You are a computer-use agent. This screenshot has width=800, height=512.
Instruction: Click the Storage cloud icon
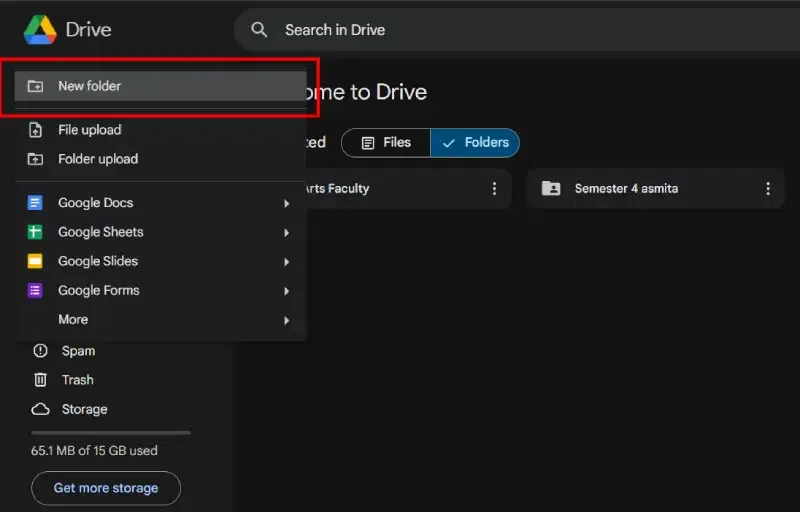(x=40, y=409)
